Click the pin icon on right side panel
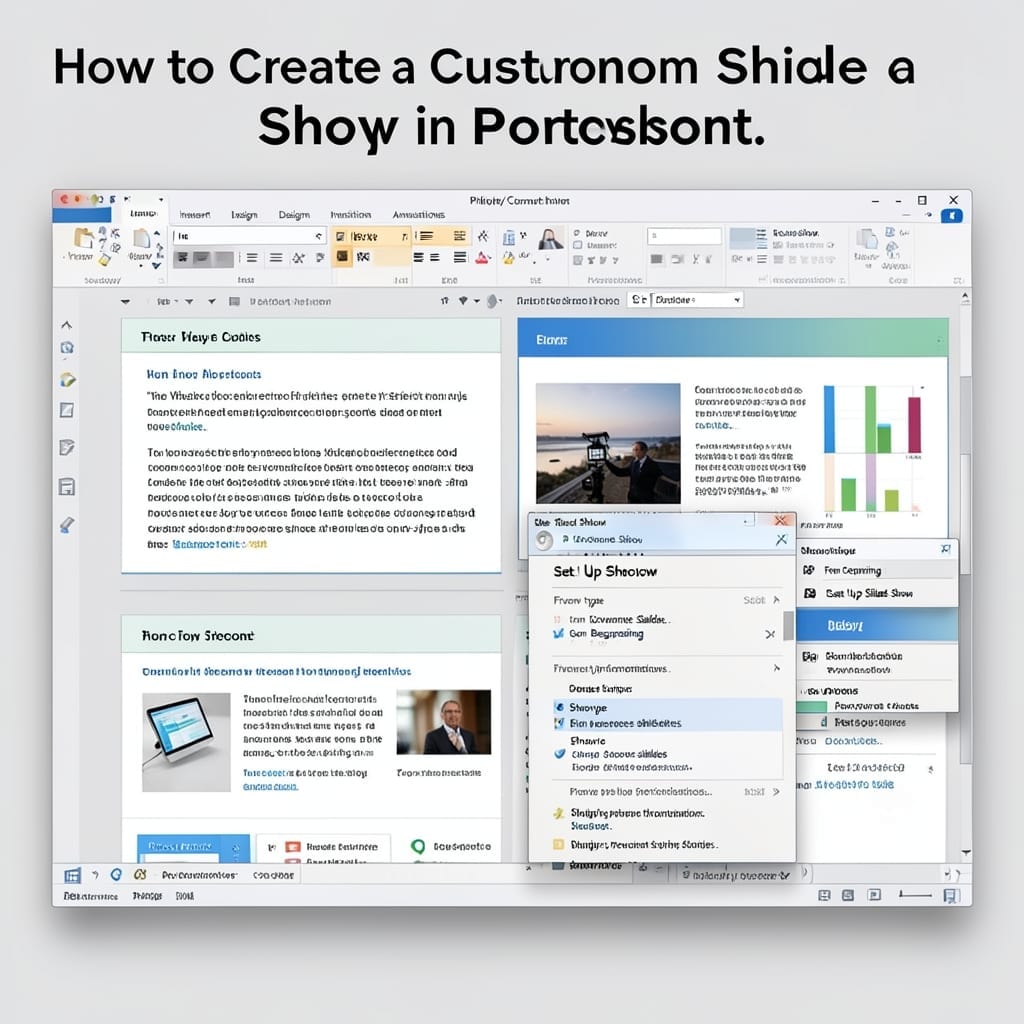The width and height of the screenshot is (1024, 1024). point(946,549)
